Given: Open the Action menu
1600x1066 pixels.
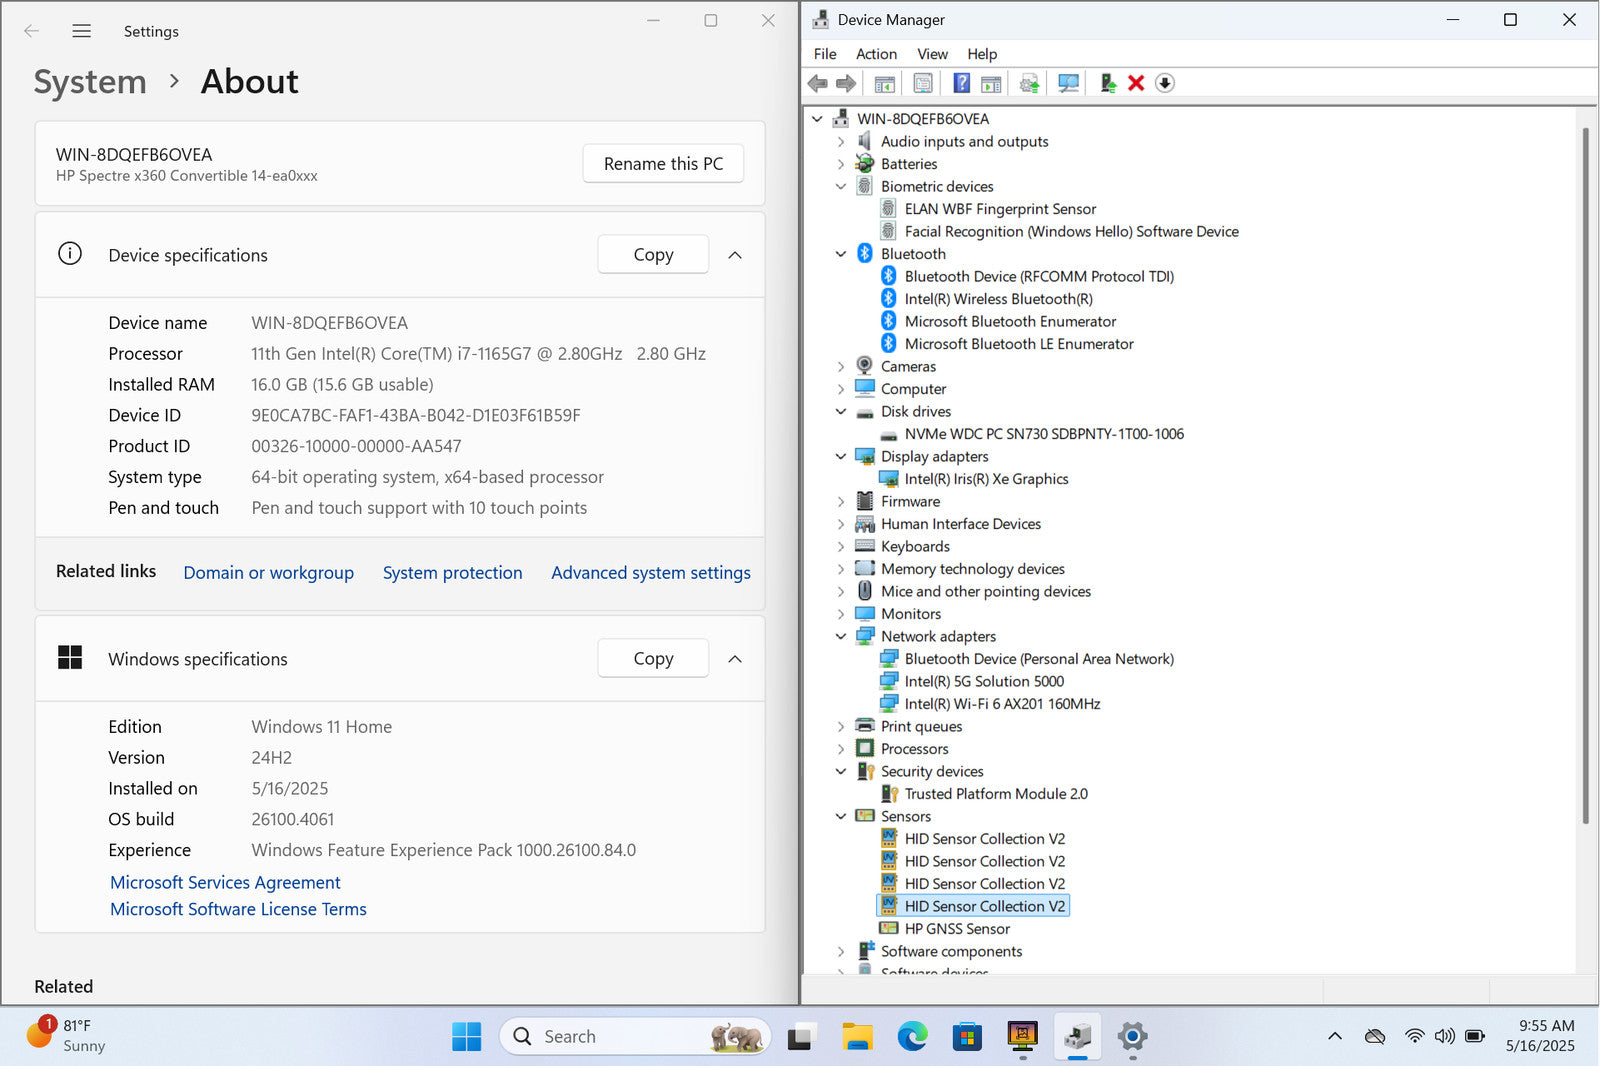Looking at the screenshot, I should [876, 54].
